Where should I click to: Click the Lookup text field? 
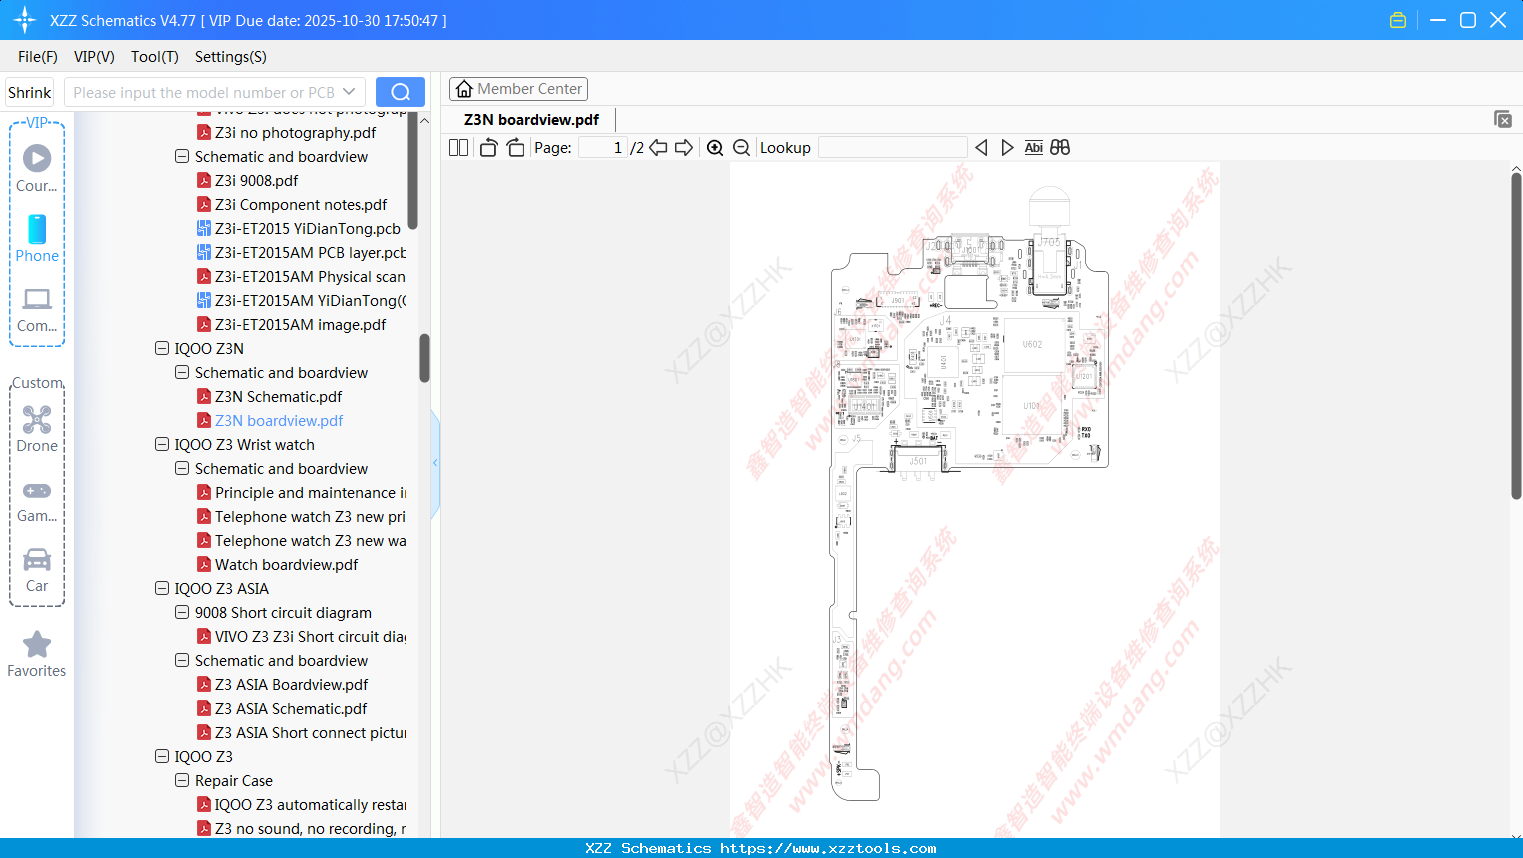(x=893, y=148)
